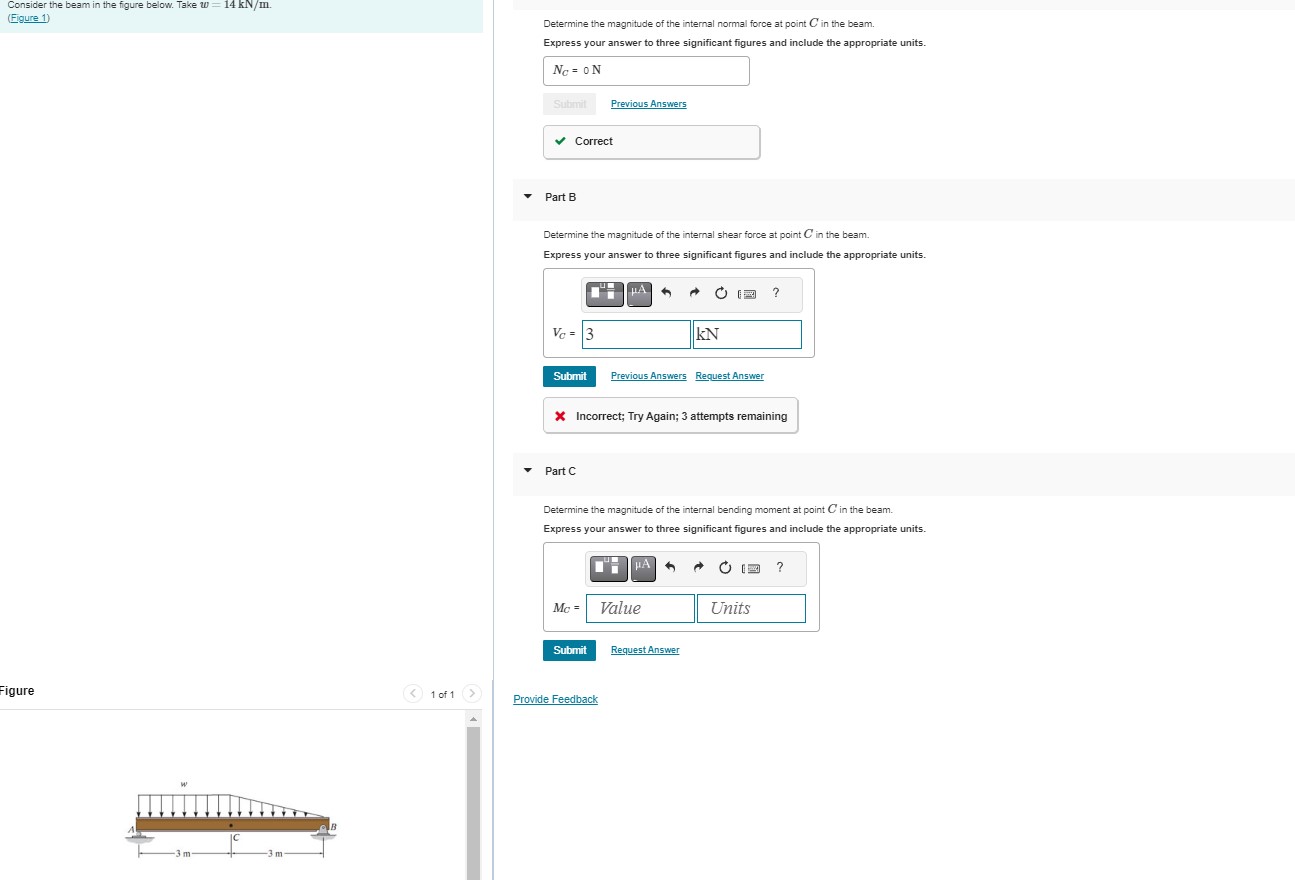Click the figure panel scrollbar up arrow
The image size is (1295, 880).
click(474, 719)
